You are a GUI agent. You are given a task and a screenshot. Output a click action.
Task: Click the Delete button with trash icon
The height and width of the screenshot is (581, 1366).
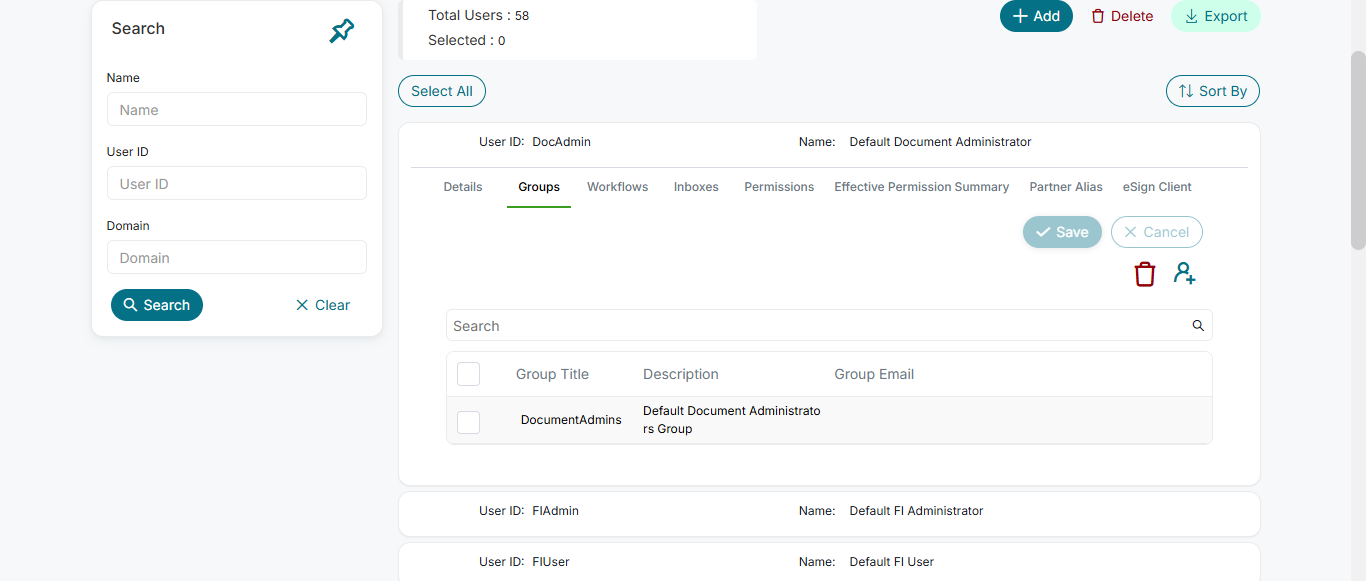tap(1122, 16)
